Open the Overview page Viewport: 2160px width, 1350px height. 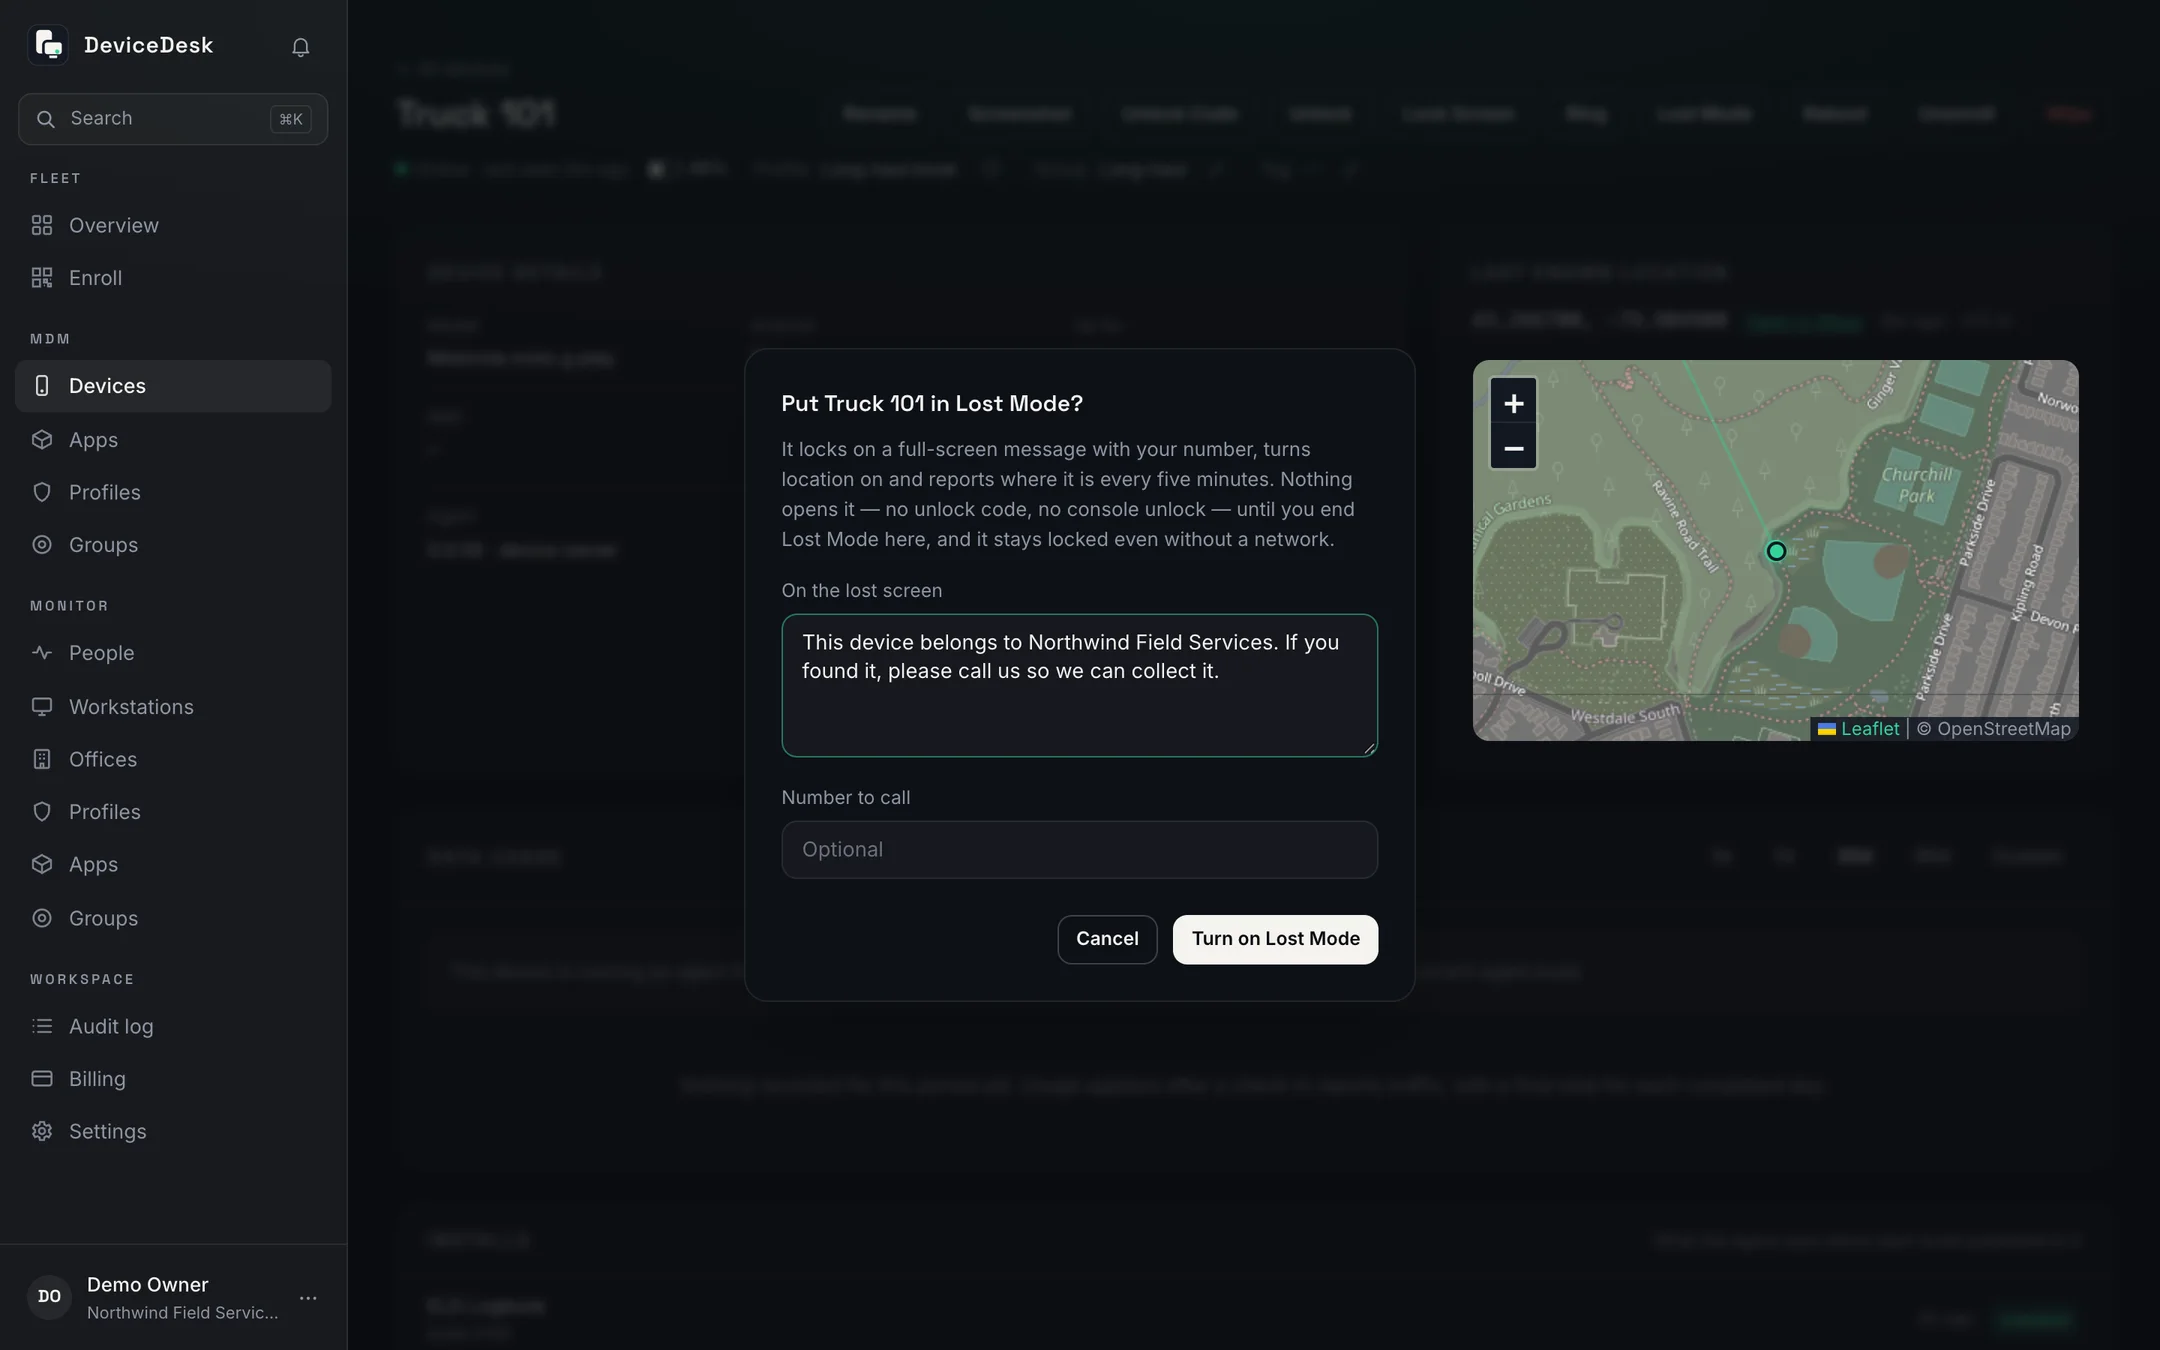[173, 225]
